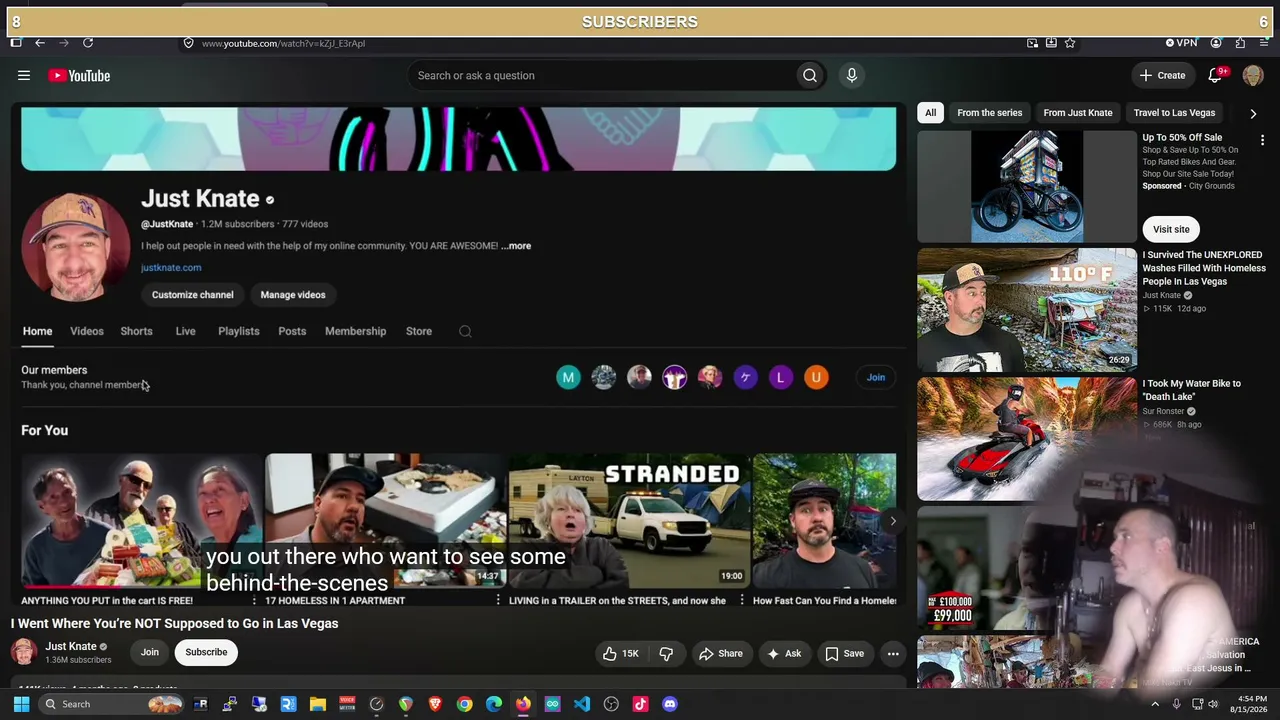Show next For You videos with arrow

[x=893, y=521]
